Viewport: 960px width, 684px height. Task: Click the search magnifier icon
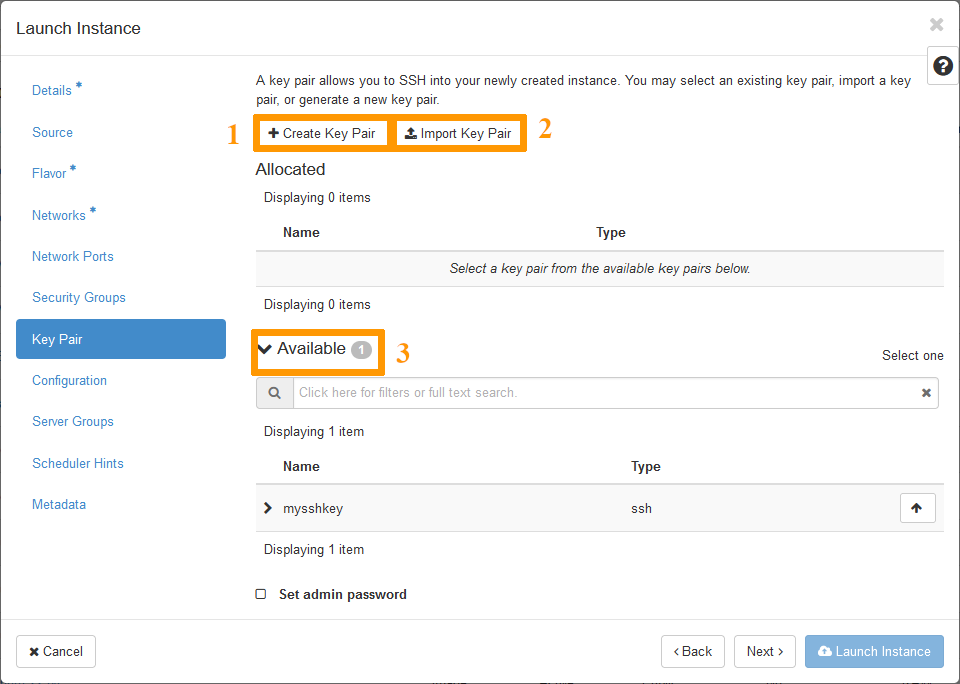coord(274,393)
